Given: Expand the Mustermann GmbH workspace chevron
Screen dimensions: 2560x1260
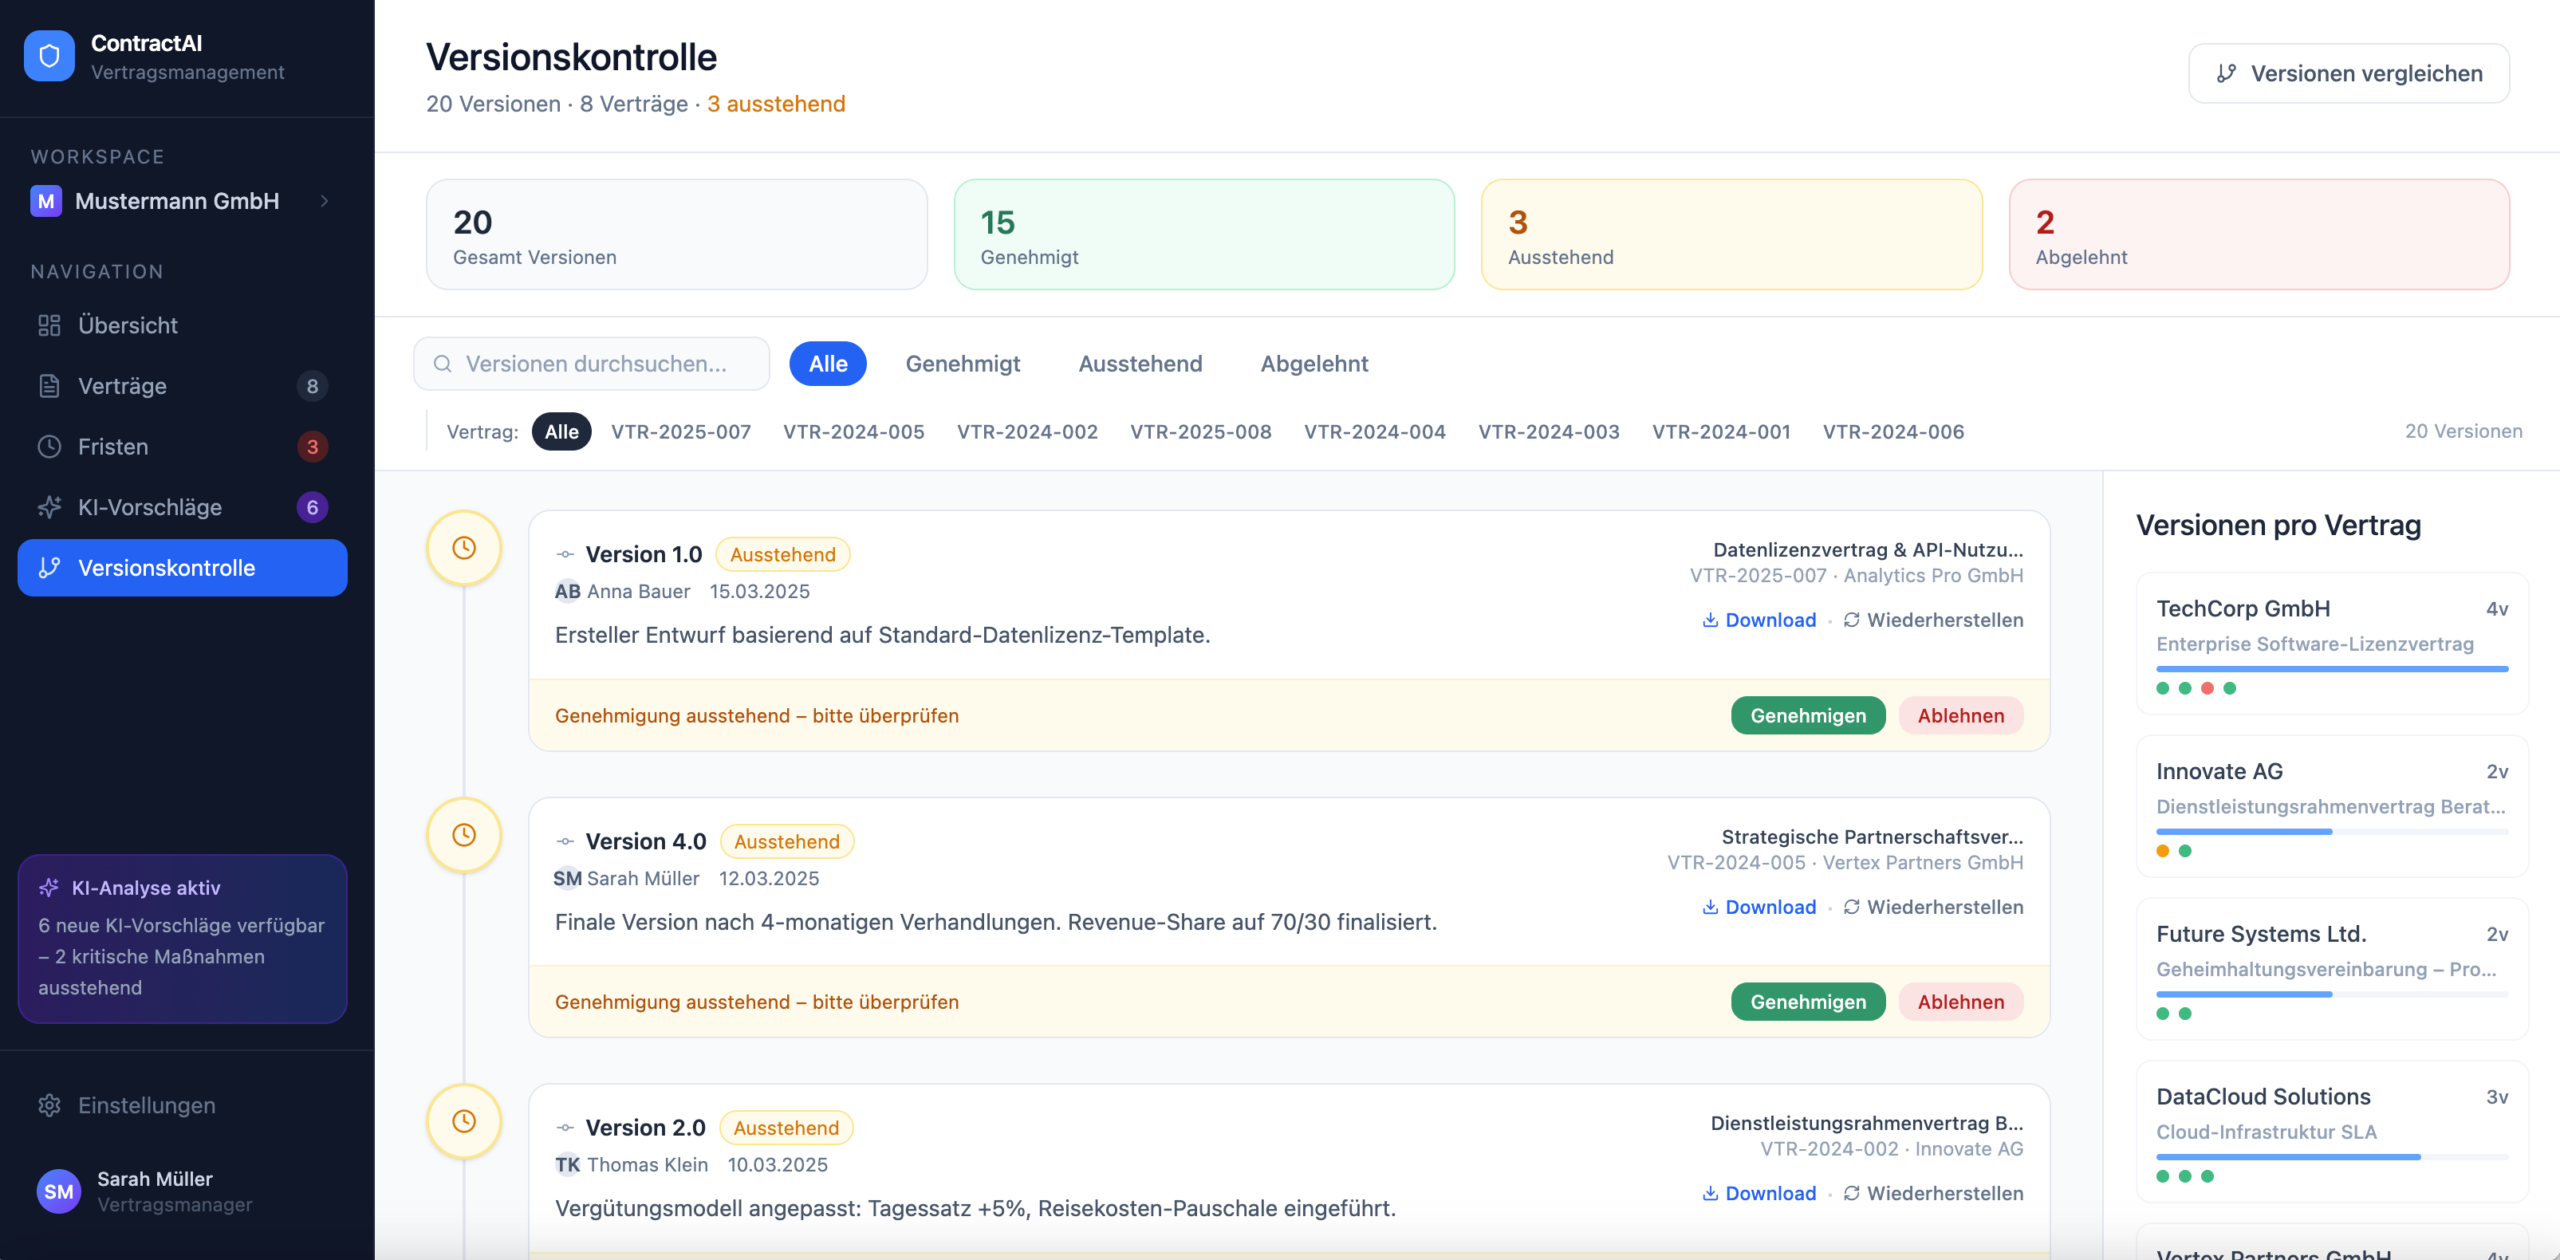Looking at the screenshot, I should point(324,201).
